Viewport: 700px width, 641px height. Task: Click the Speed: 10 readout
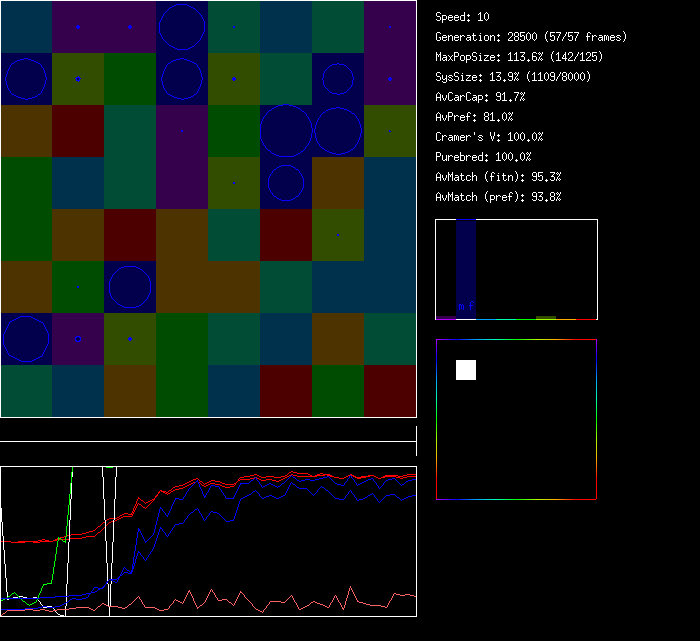click(x=463, y=17)
